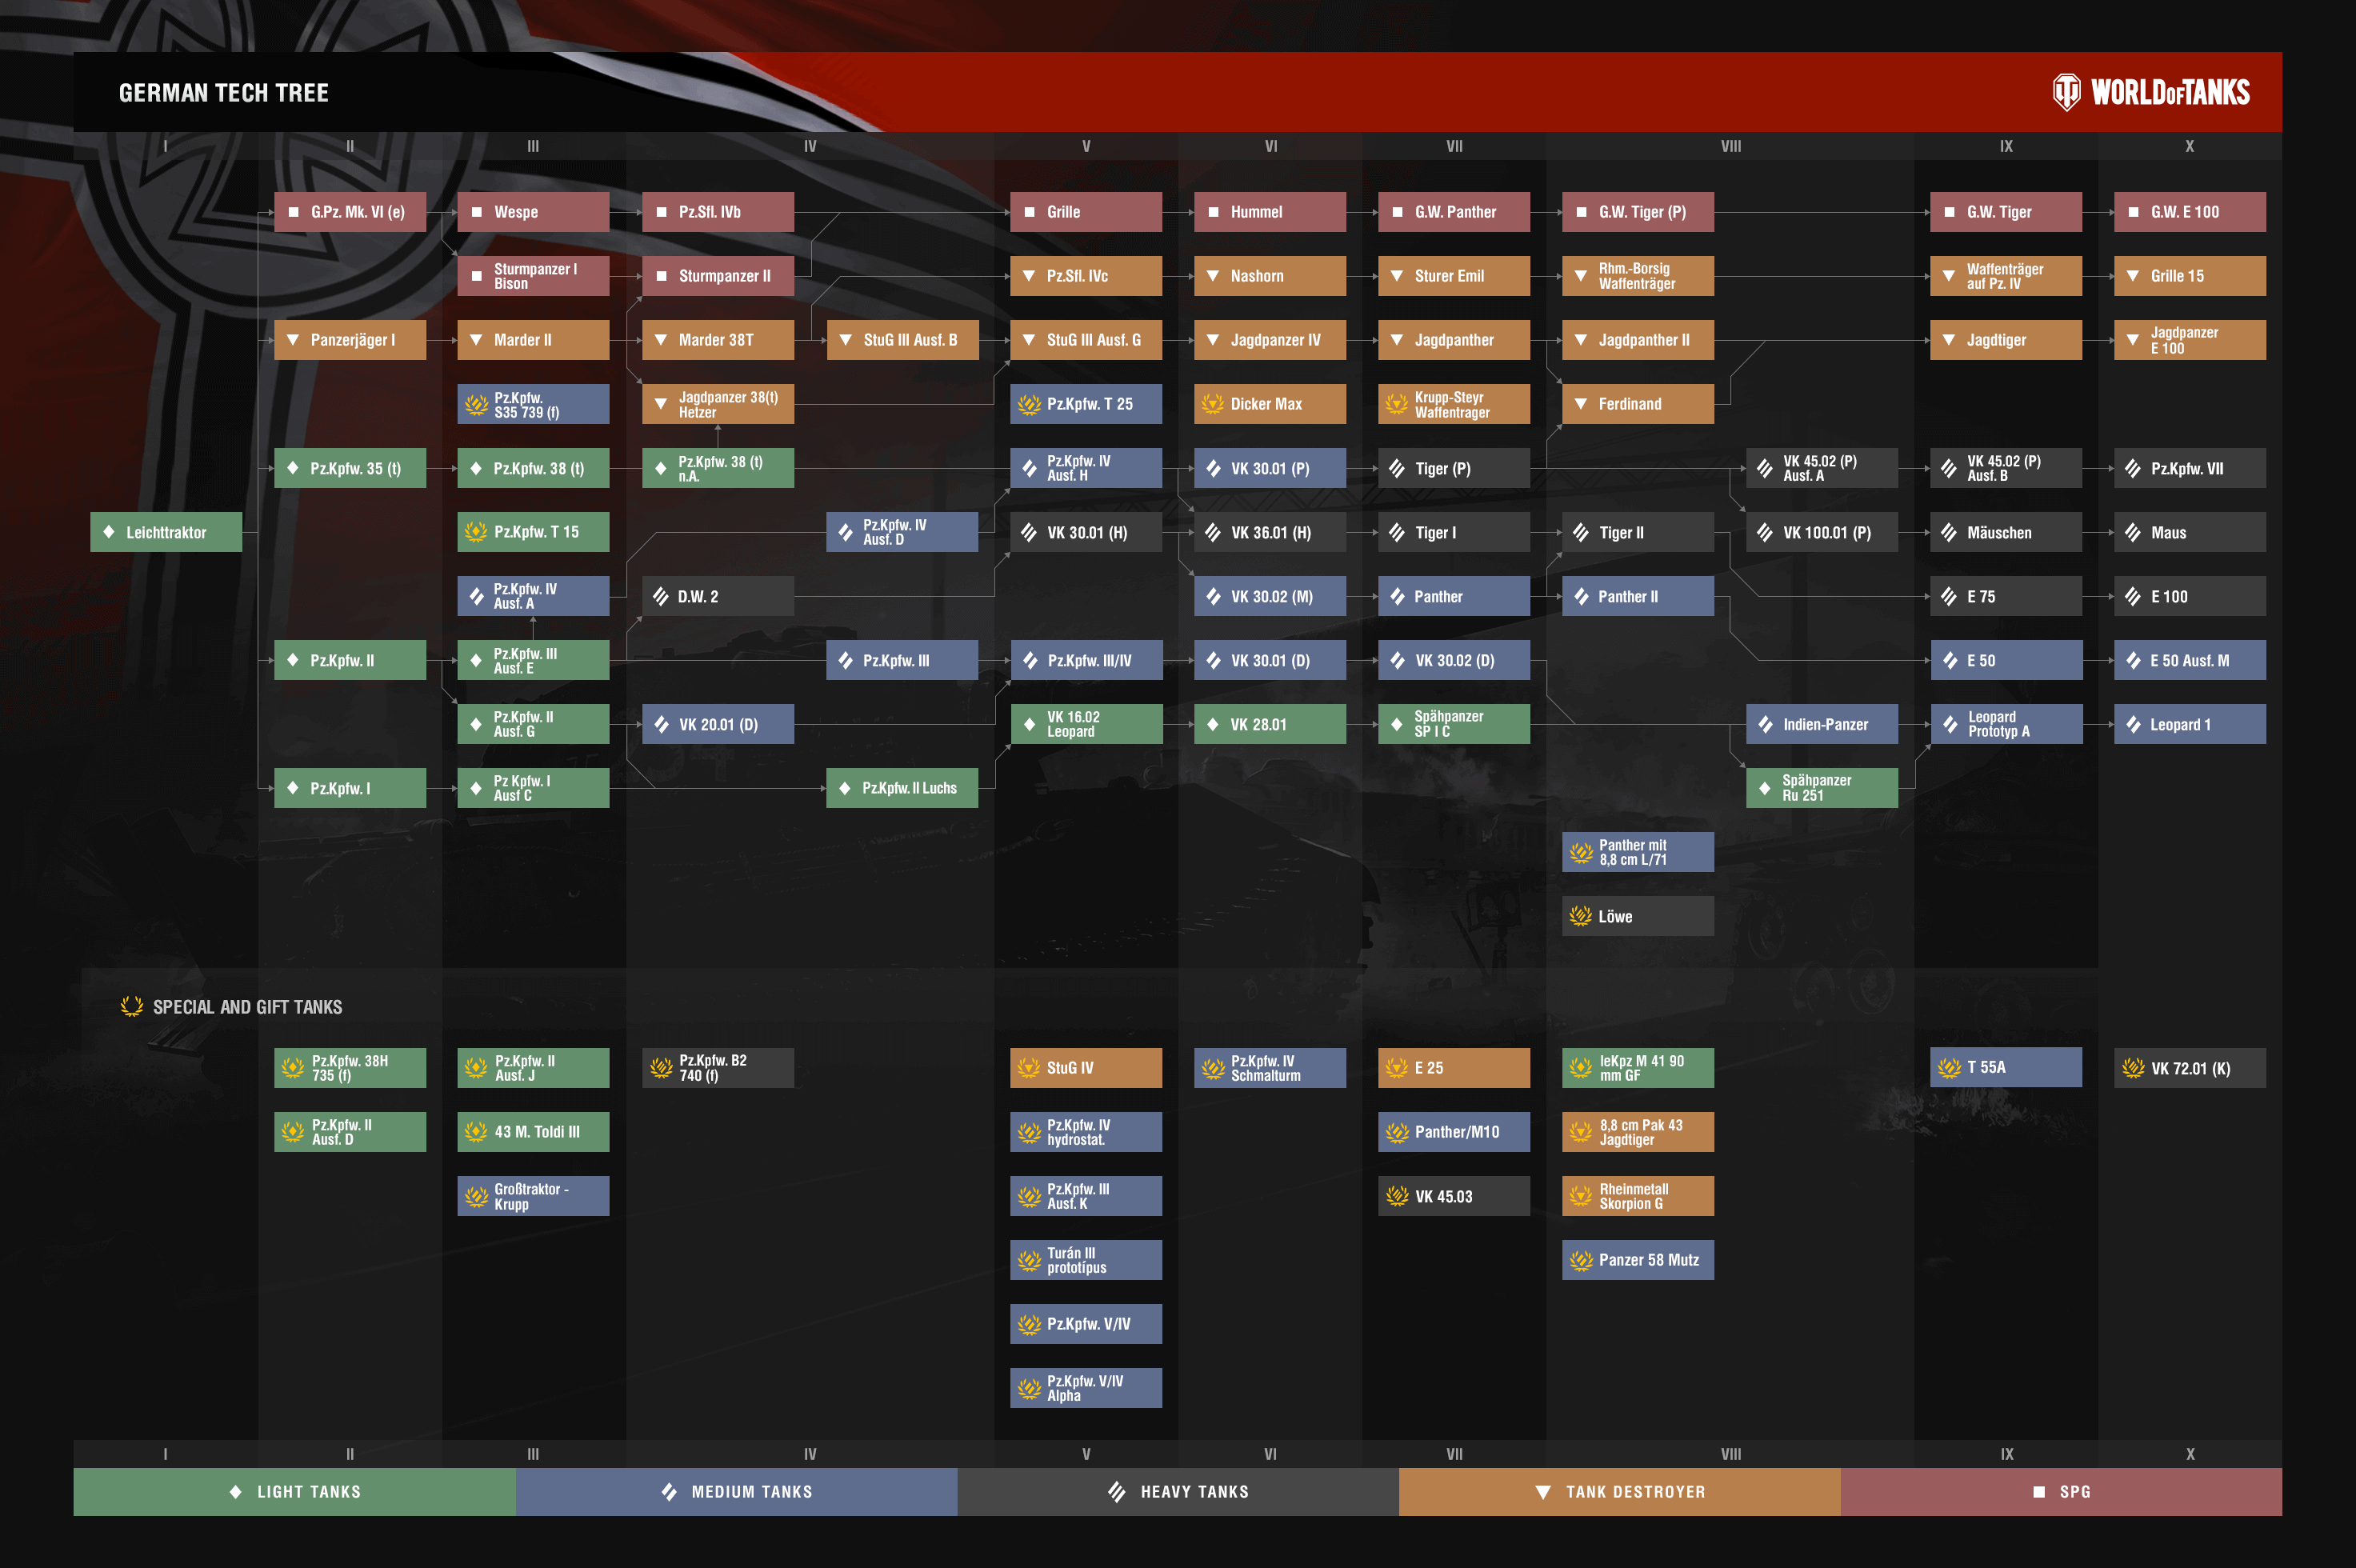This screenshot has height=1568, width=2356.
Task: Open the Jagdpanzer 38(t) Hetzer node
Action: click(x=718, y=404)
